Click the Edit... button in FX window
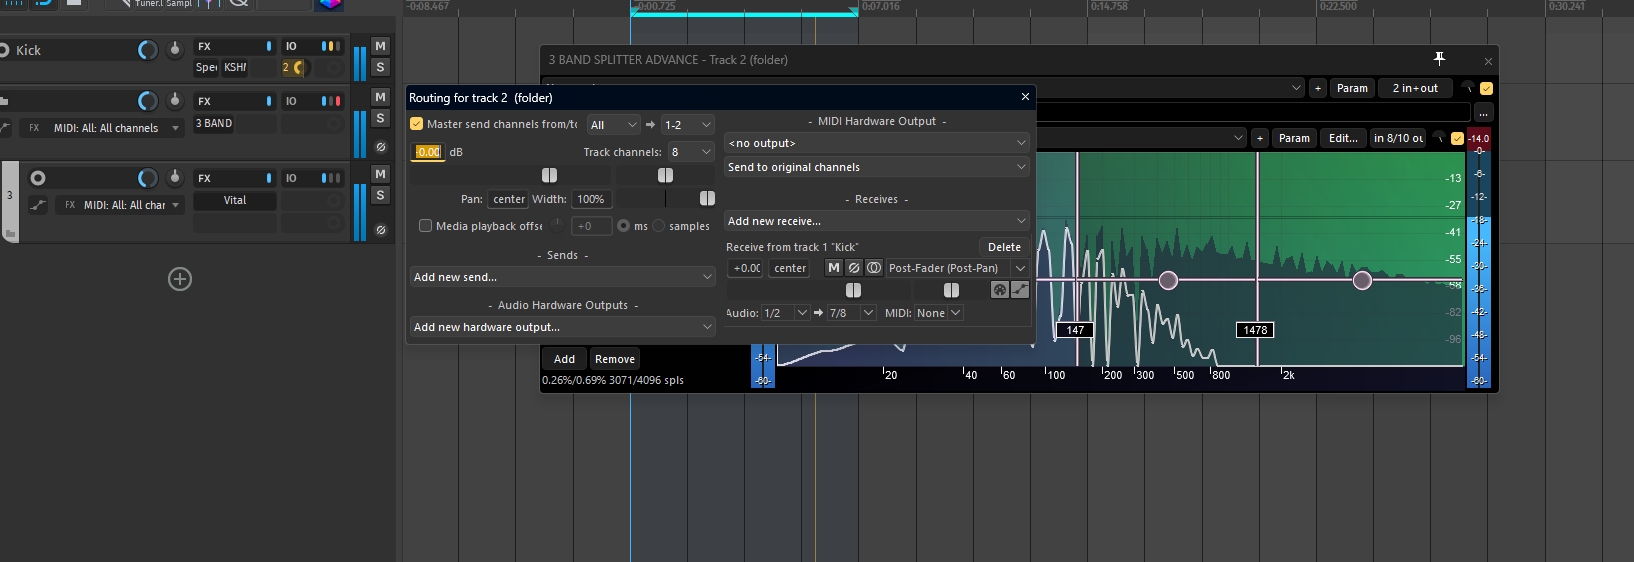 pos(1342,138)
